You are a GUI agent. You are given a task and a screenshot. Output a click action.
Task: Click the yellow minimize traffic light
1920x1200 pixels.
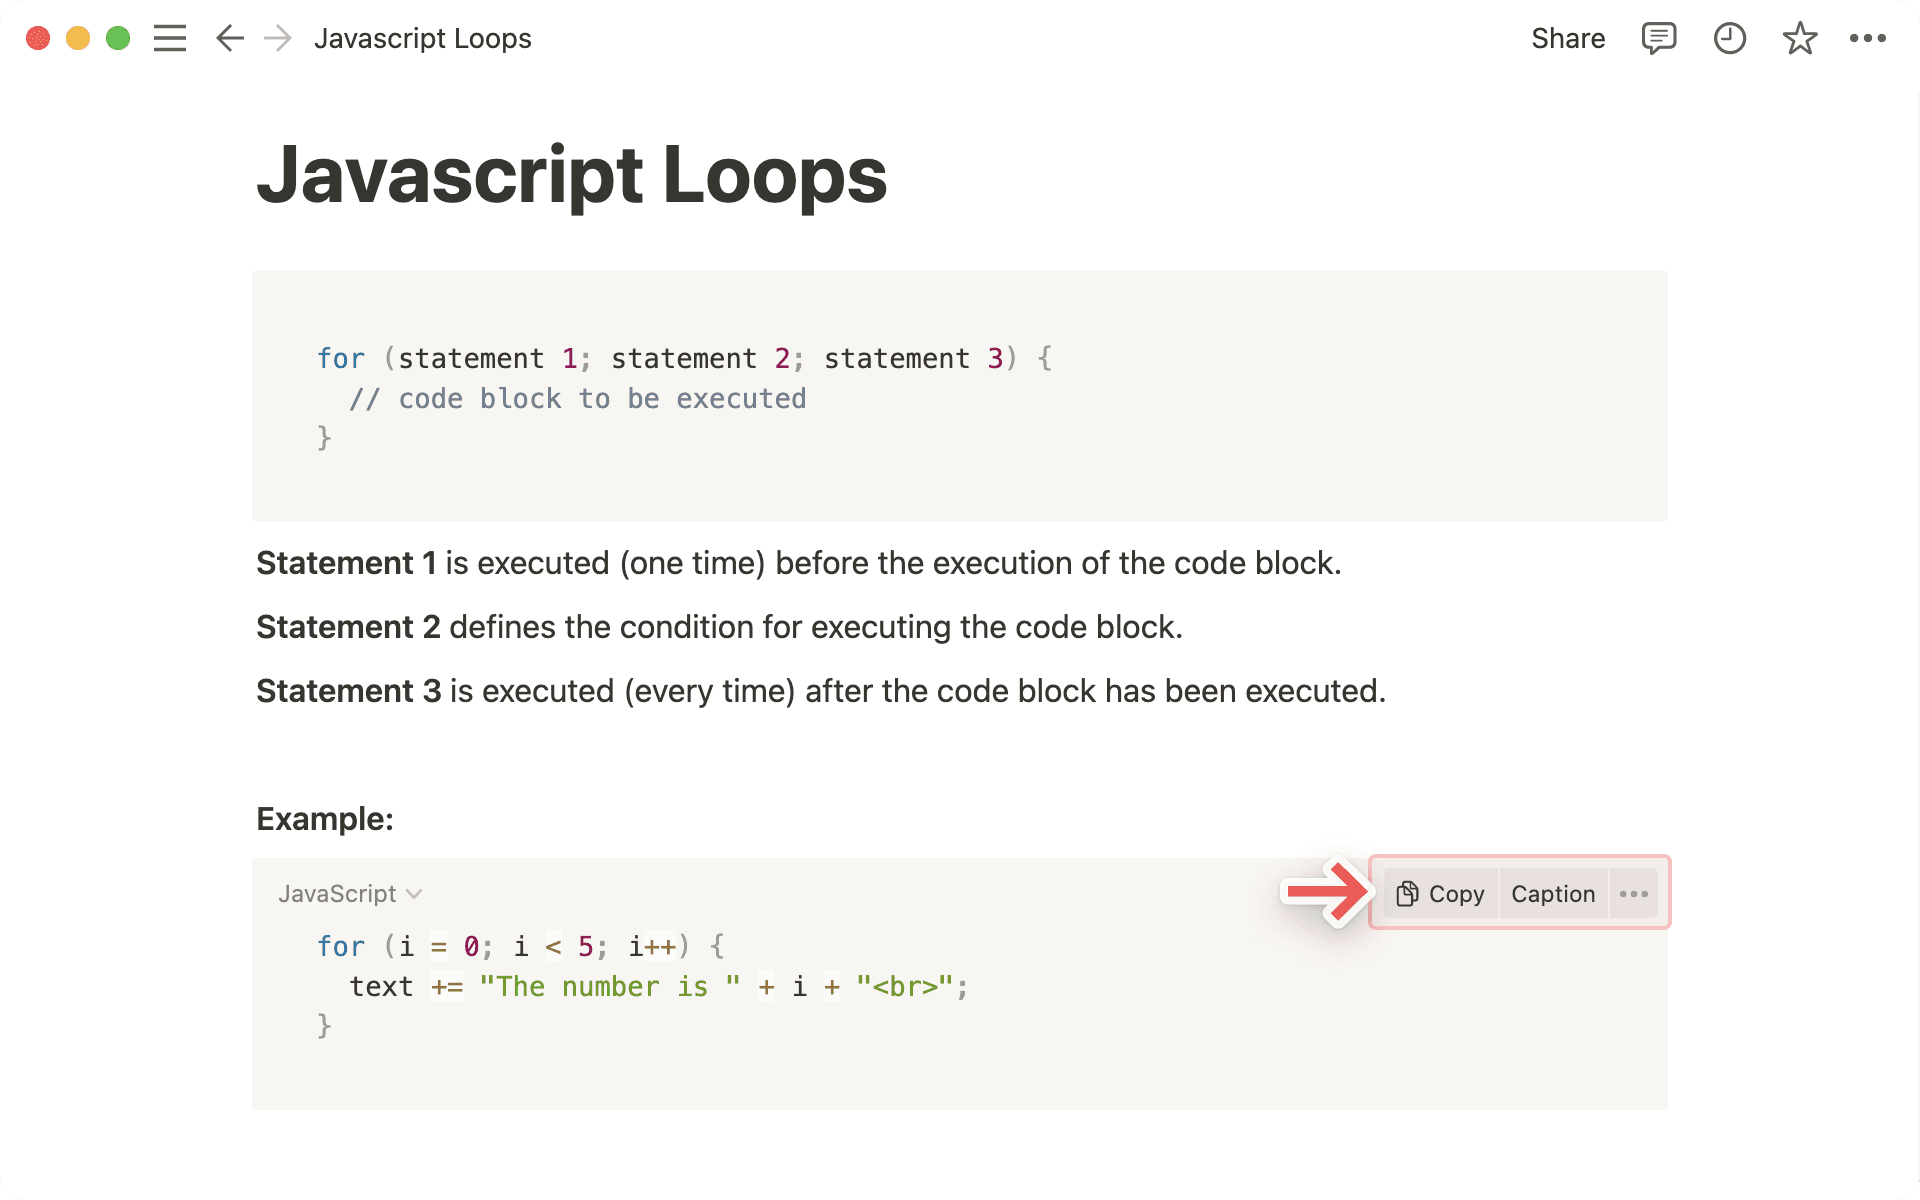tap(77, 38)
